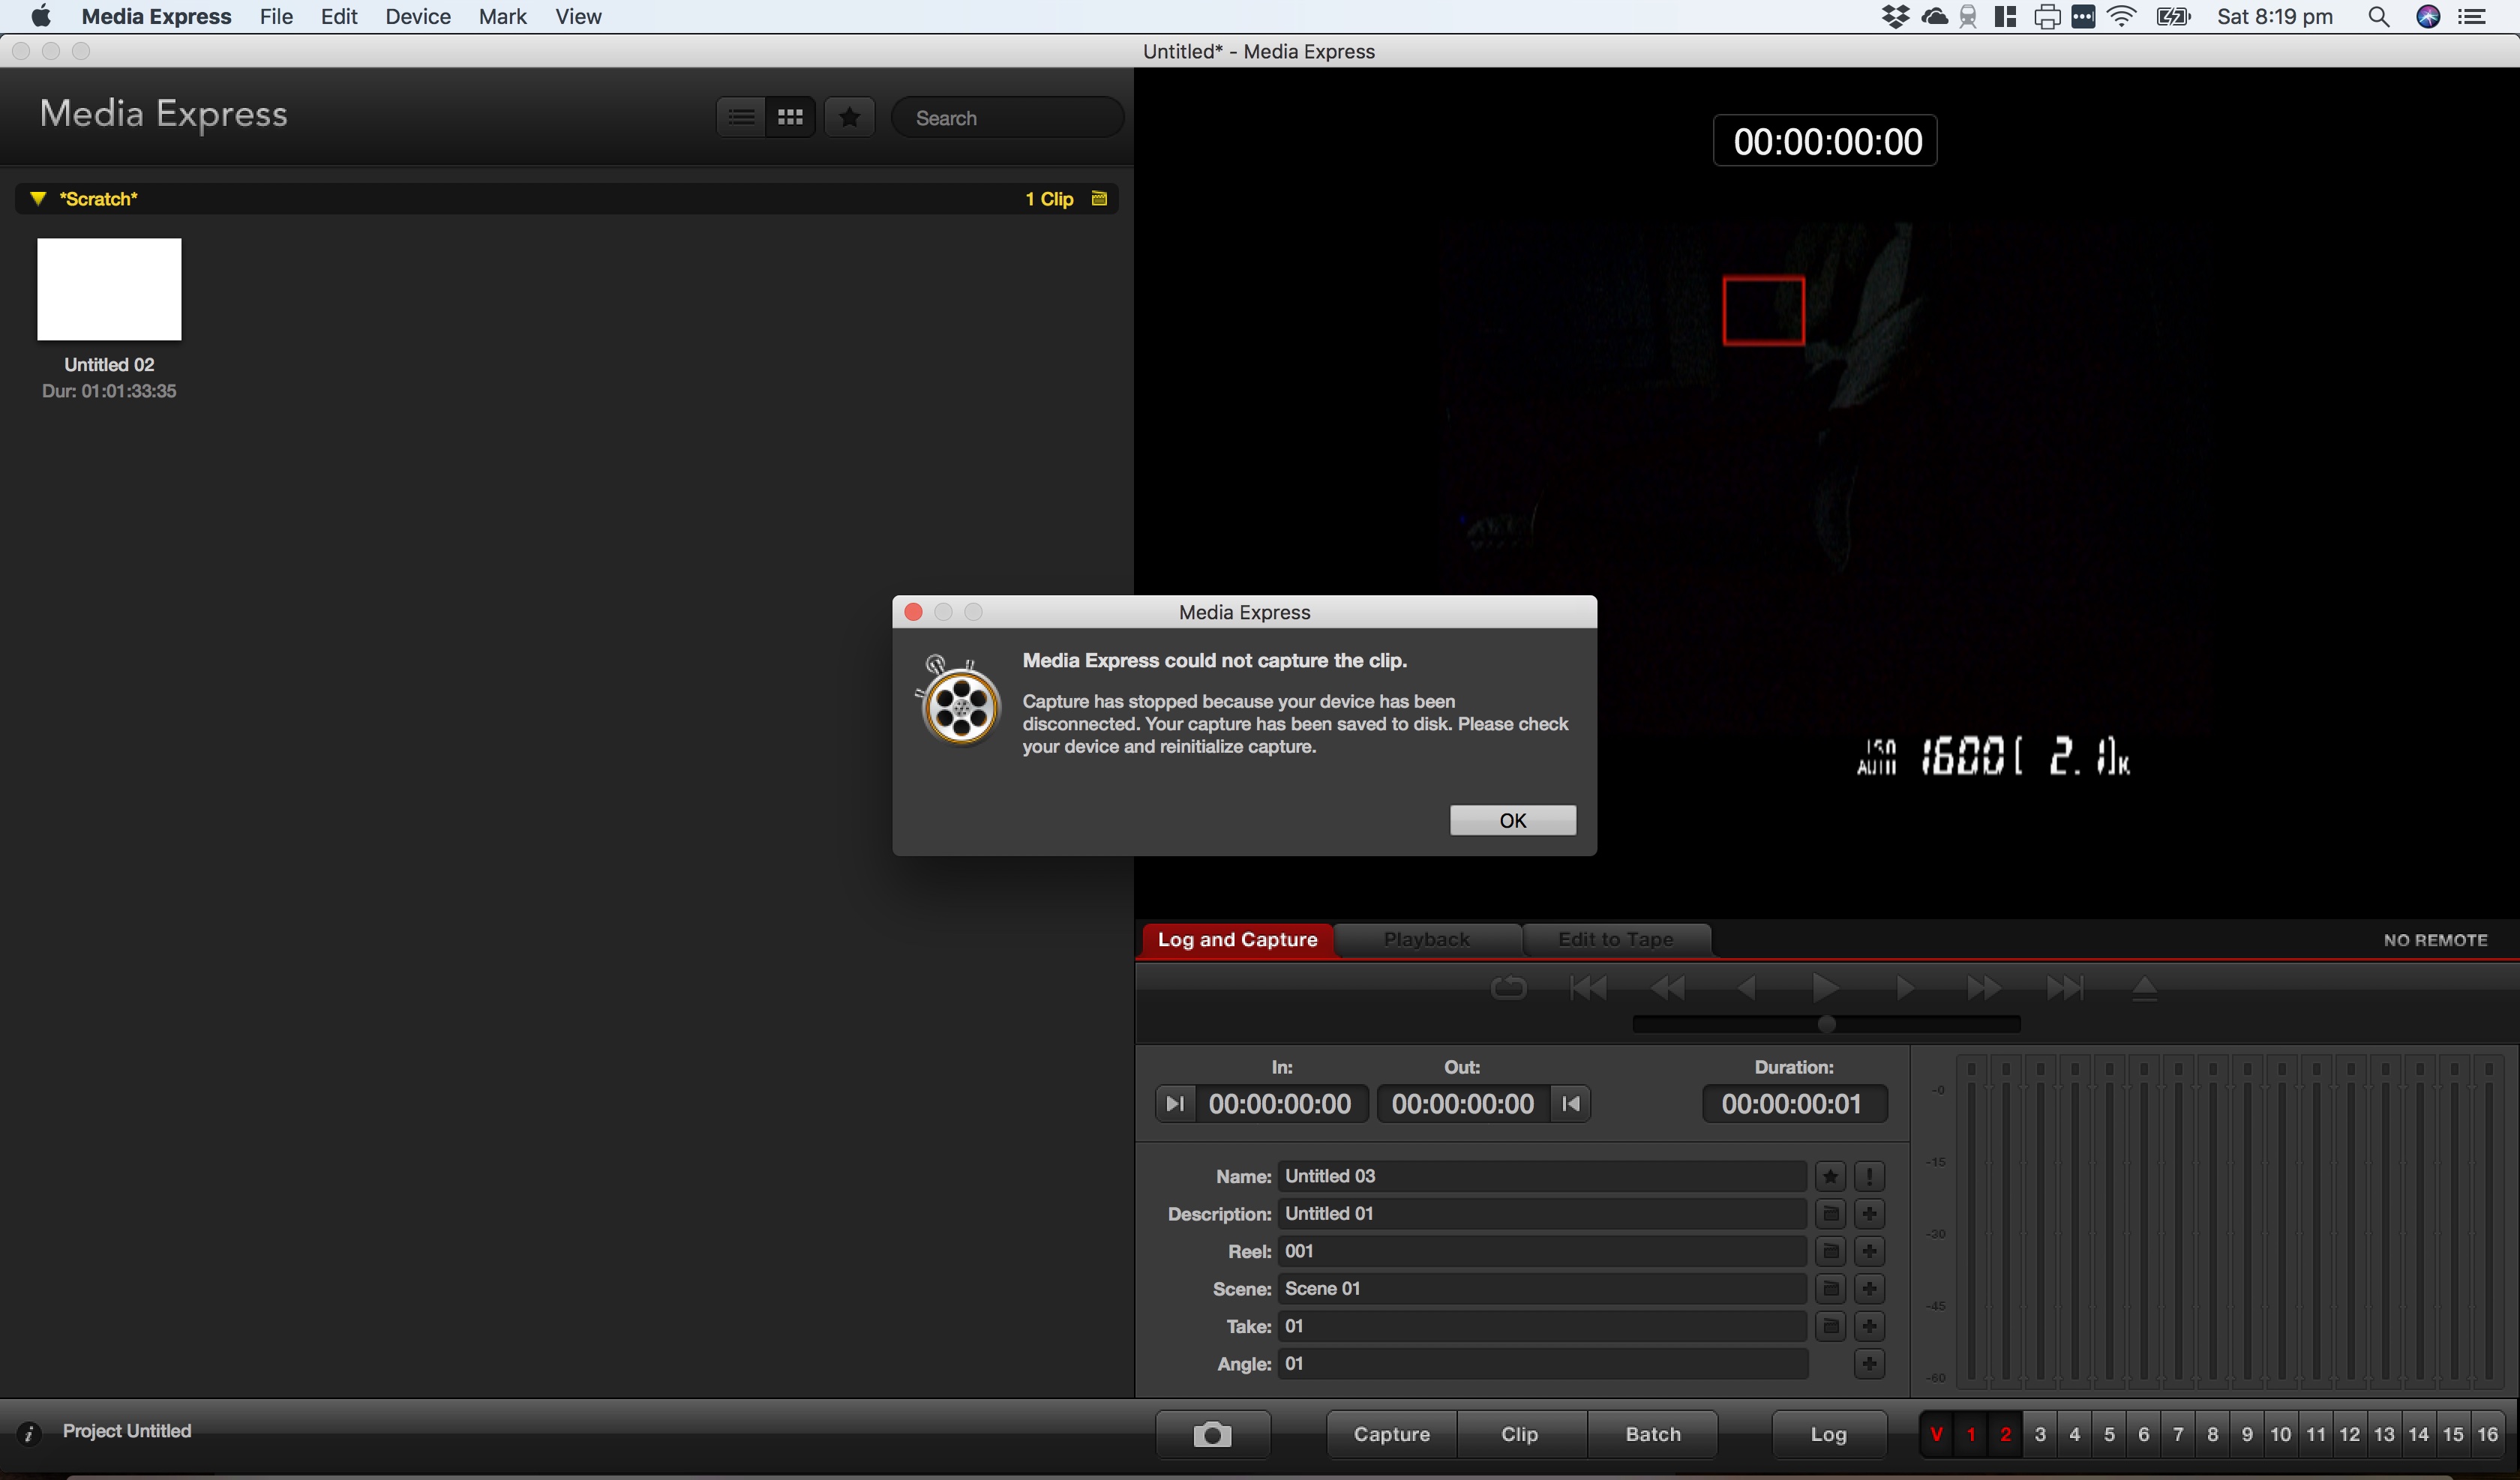Increment the Take number with plus
2520x1480 pixels.
(1869, 1326)
